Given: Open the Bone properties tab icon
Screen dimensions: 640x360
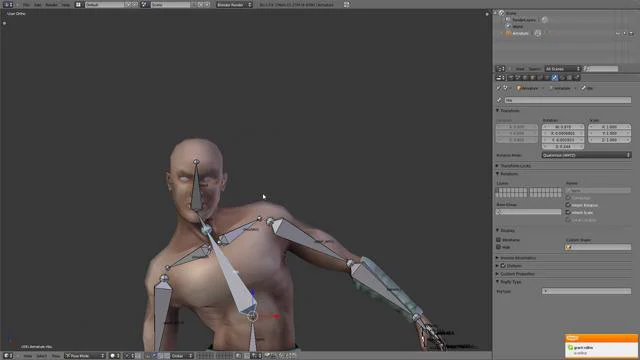Looking at the screenshot, I should pyautogui.click(x=555, y=78).
